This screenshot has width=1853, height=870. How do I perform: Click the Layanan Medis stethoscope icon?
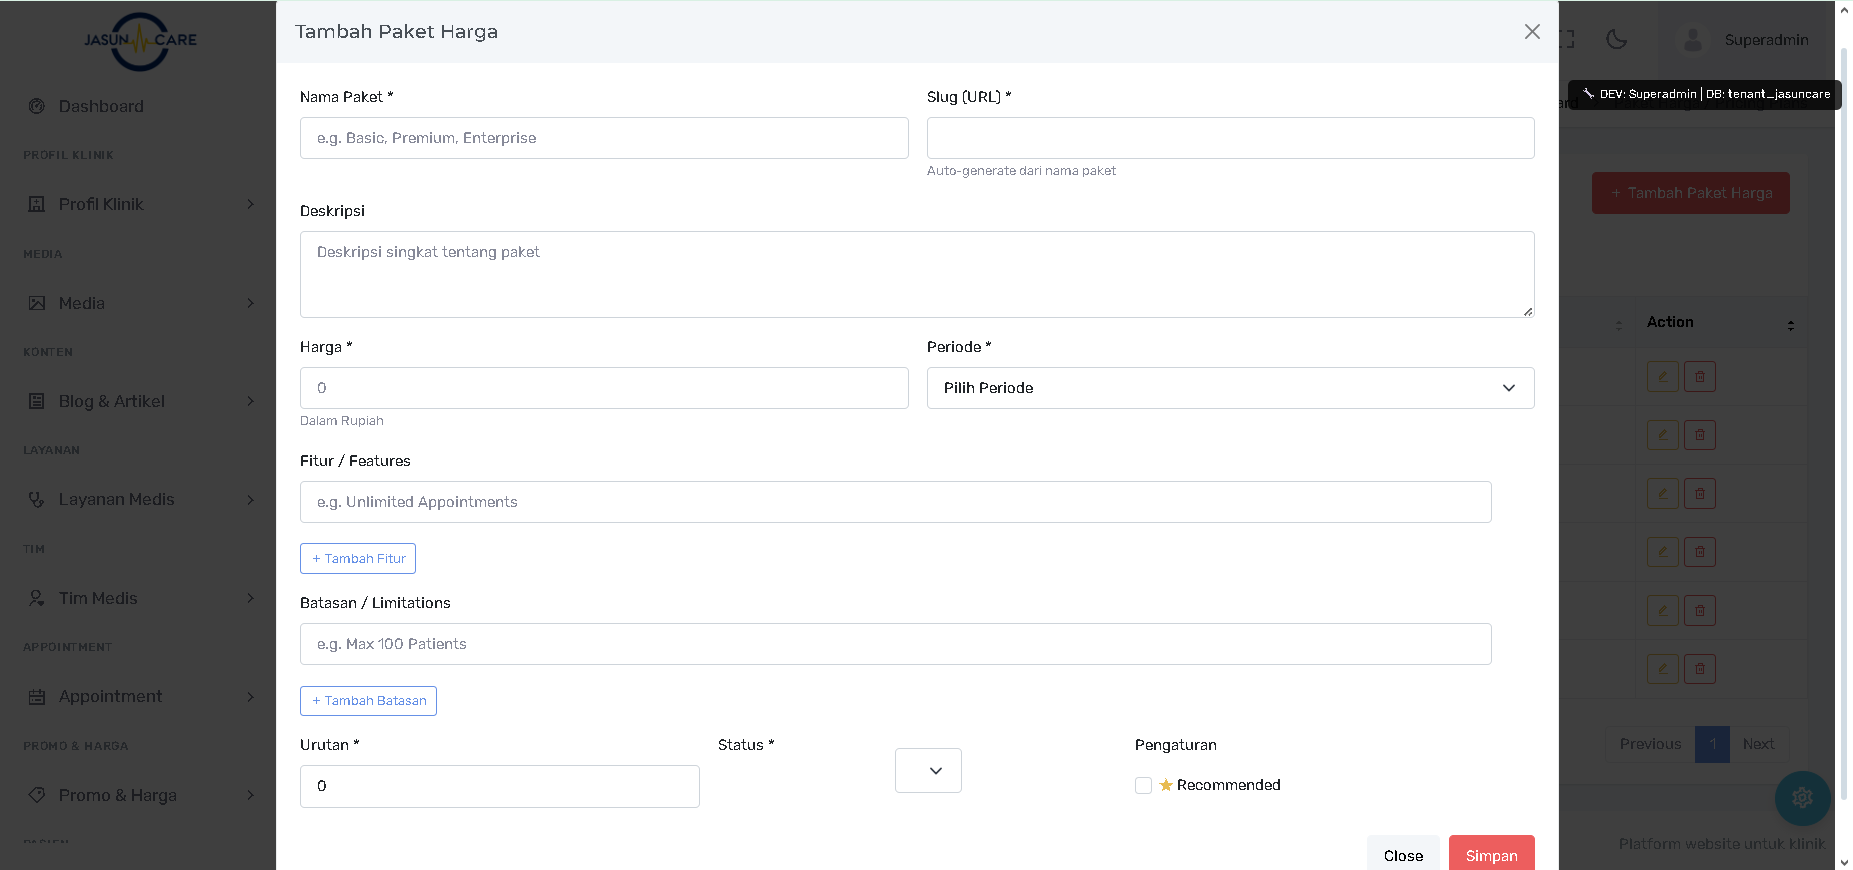[x=37, y=500]
